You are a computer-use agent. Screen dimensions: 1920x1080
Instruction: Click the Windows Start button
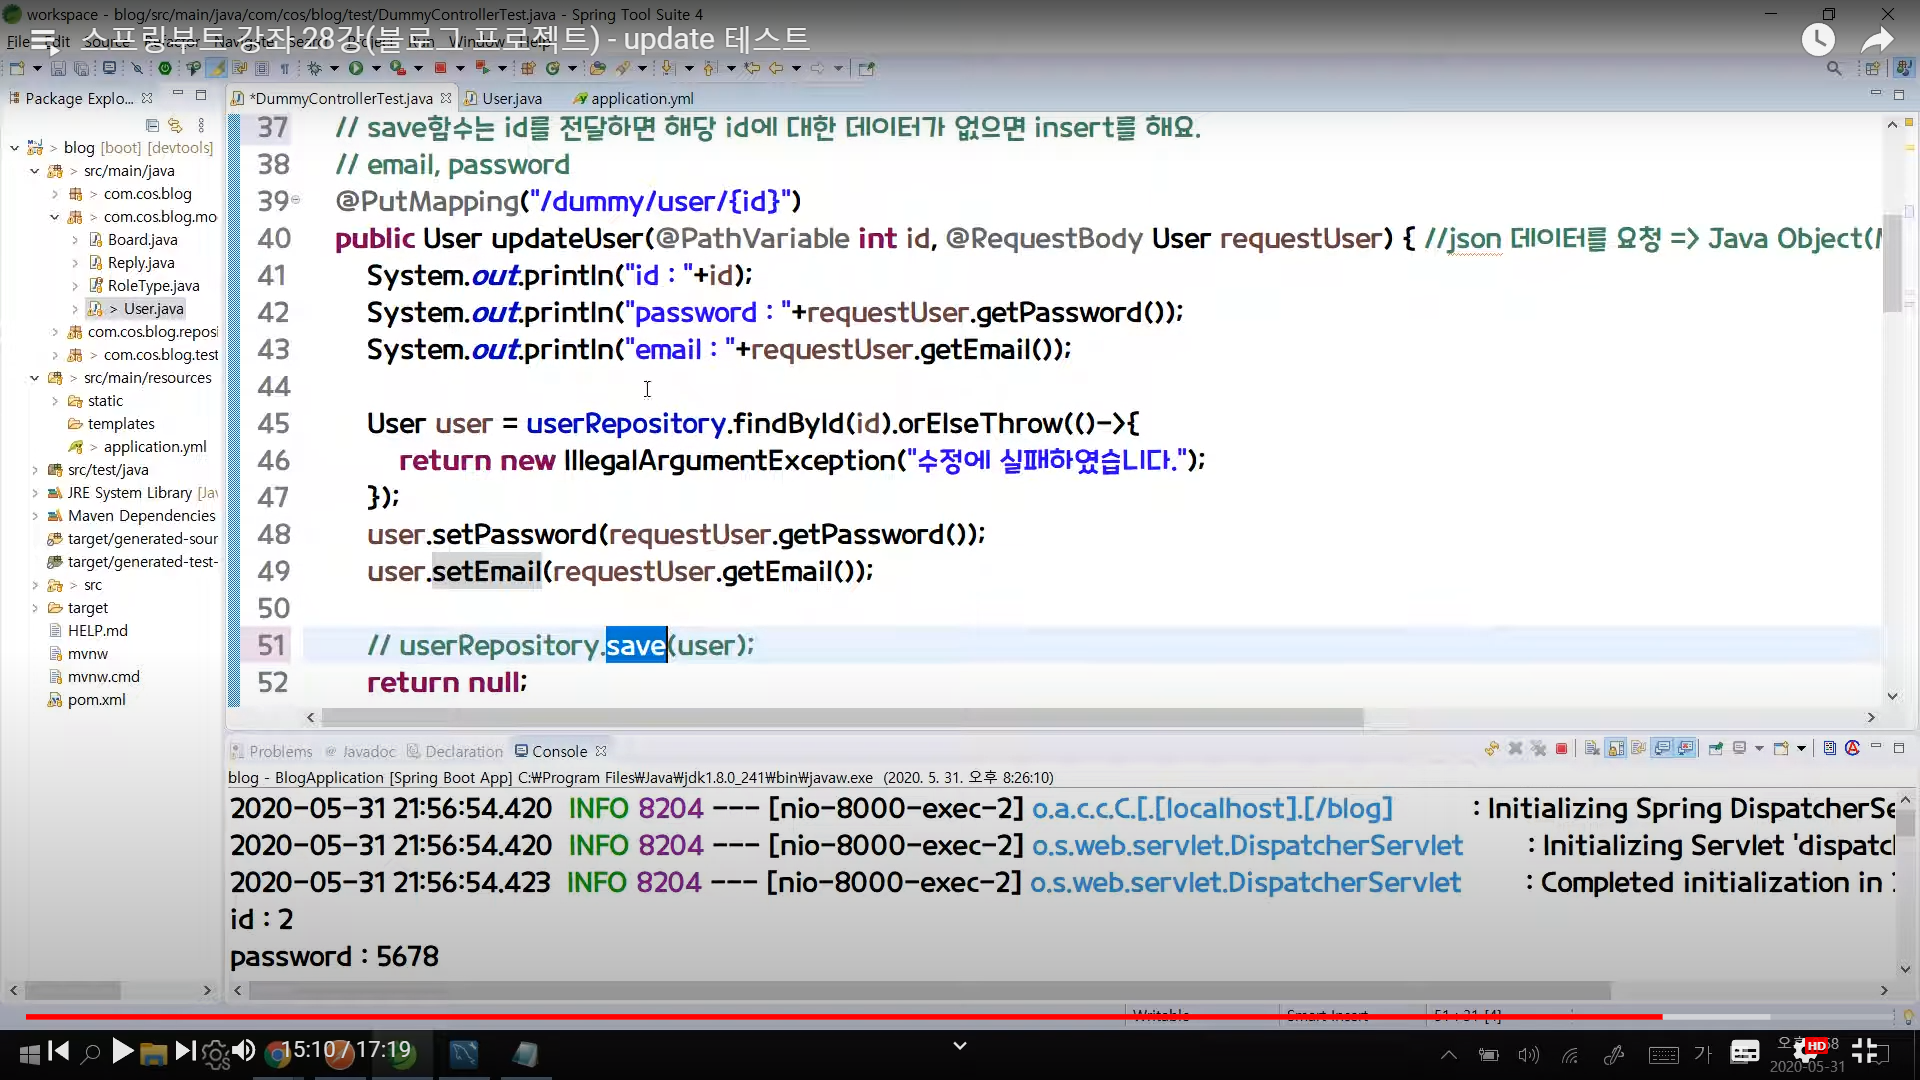click(x=29, y=1053)
